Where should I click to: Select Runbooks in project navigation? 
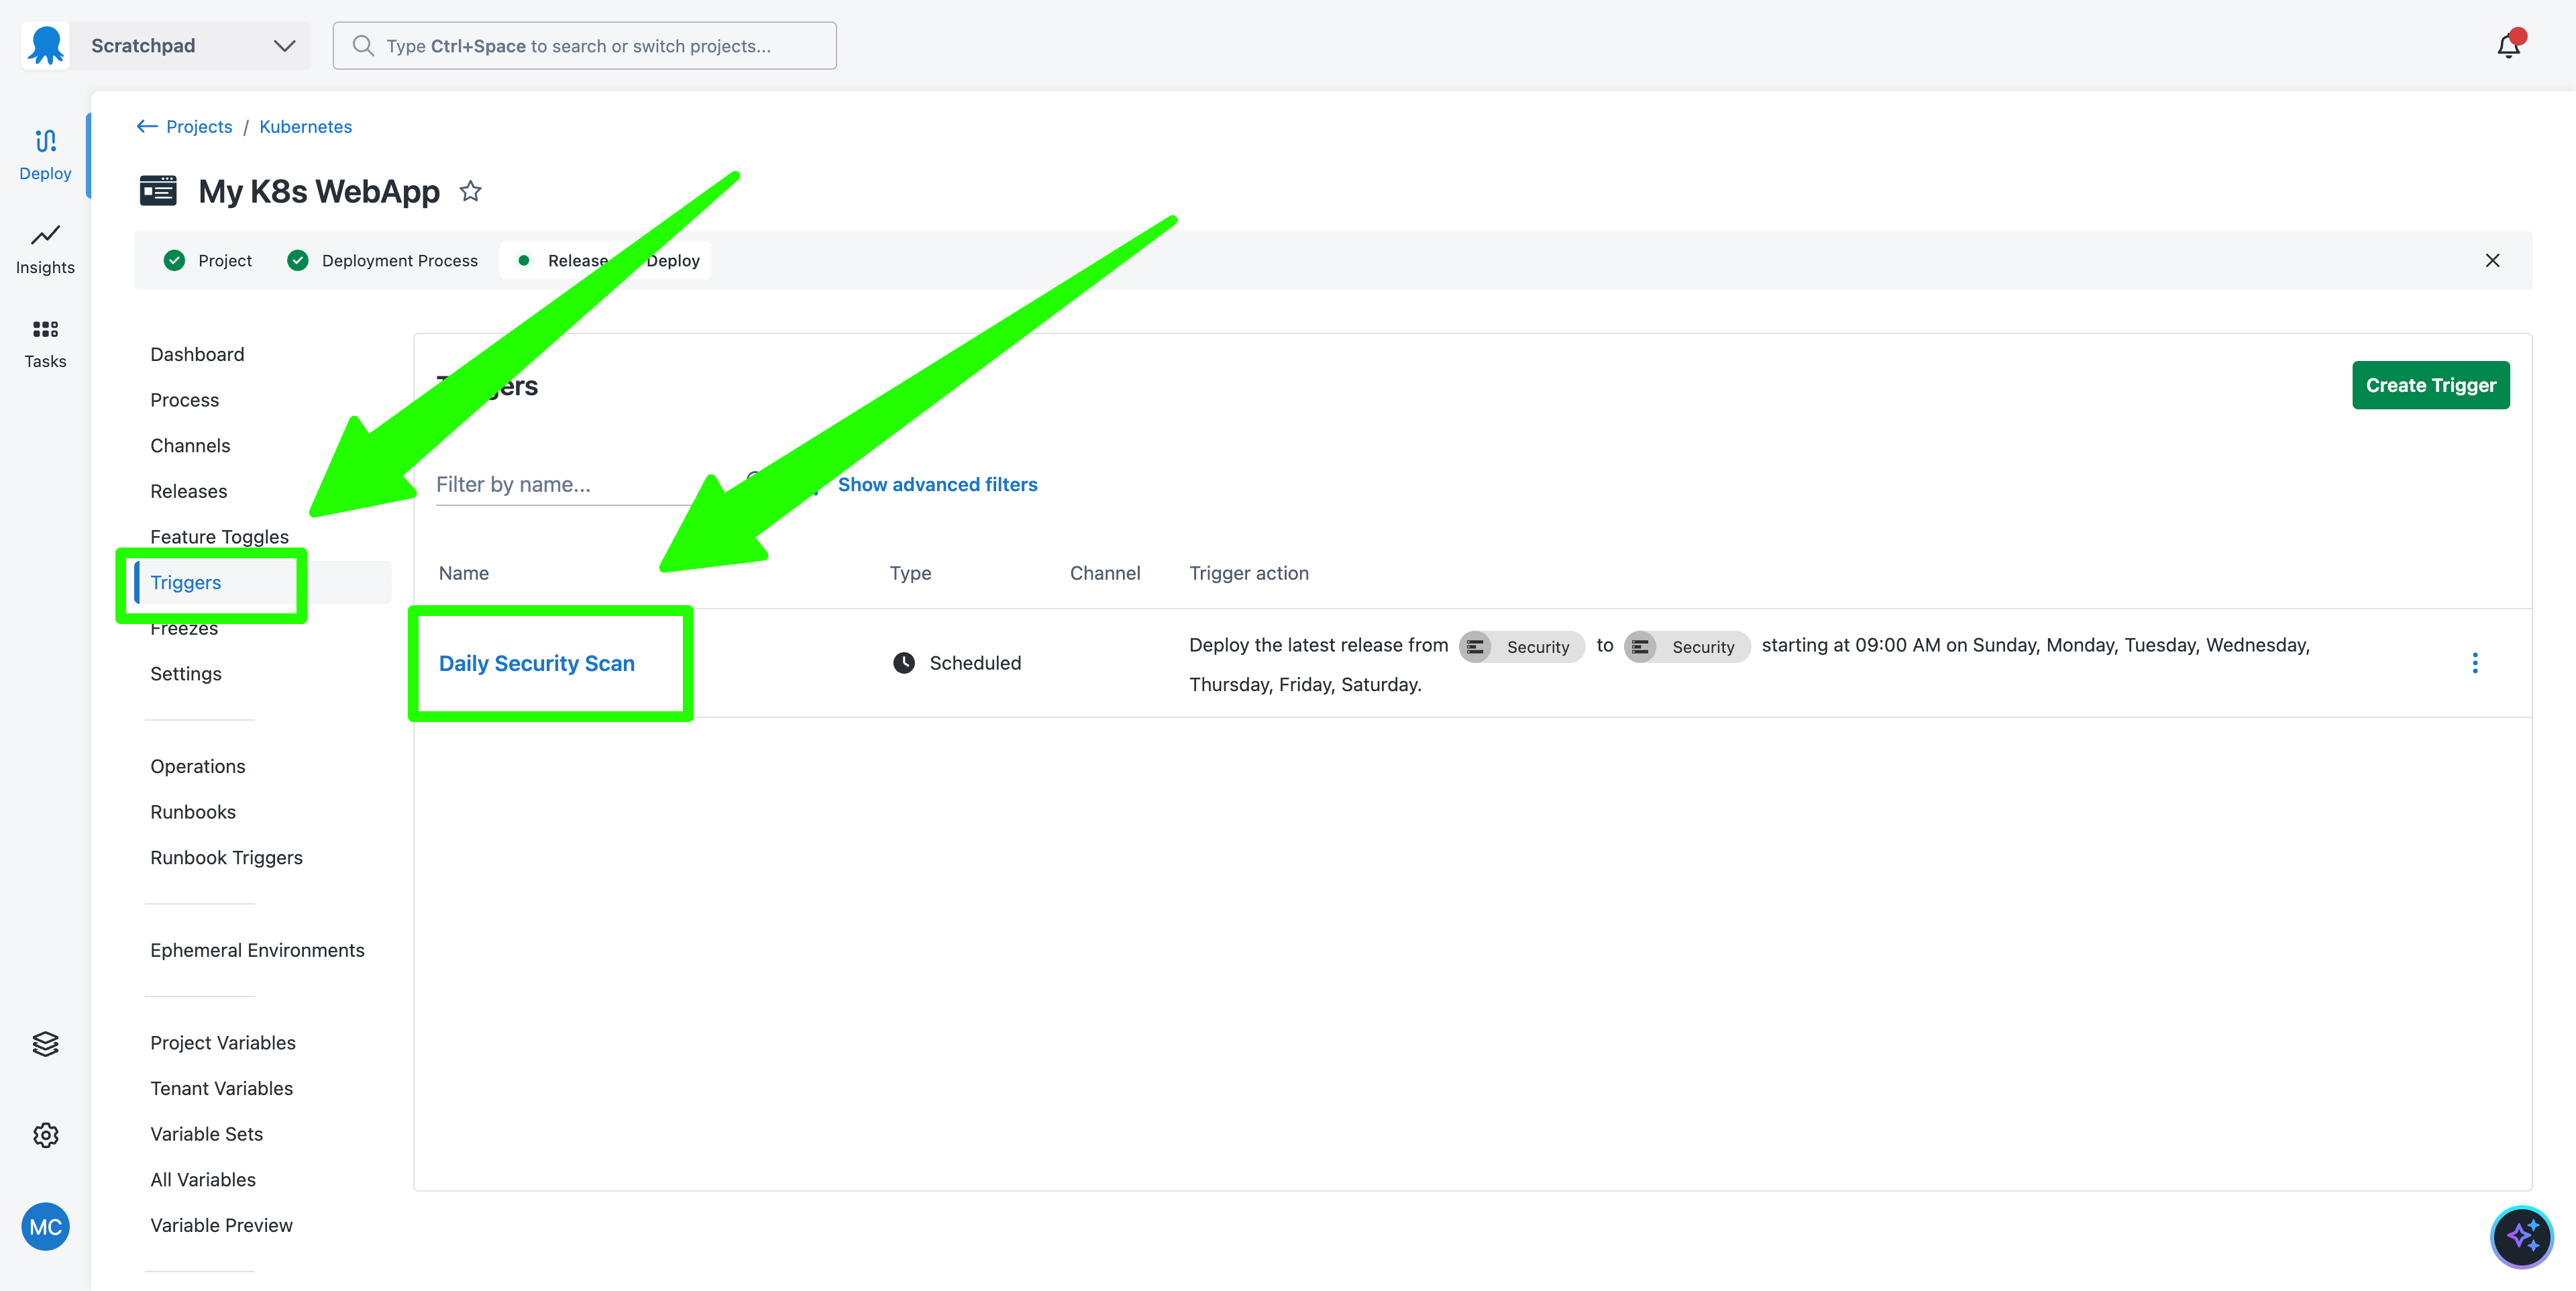pos(193,812)
